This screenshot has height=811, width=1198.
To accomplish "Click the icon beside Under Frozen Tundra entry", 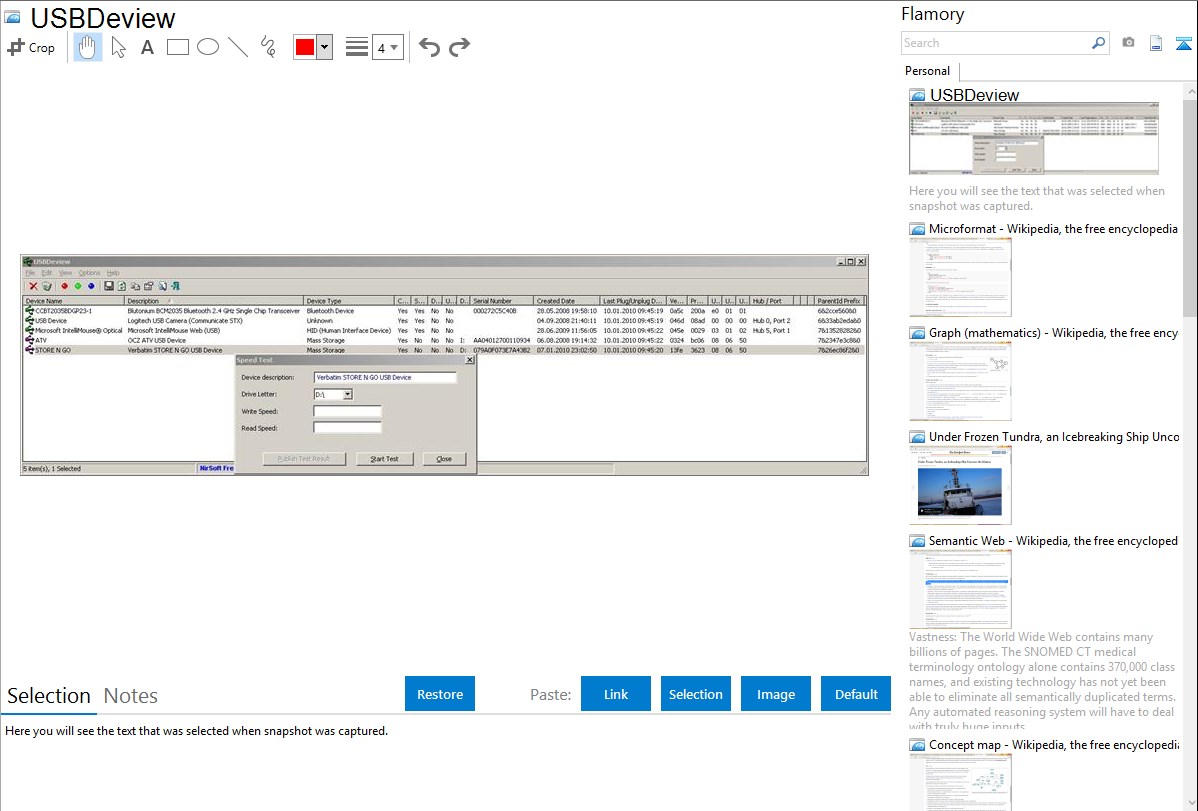I will (x=917, y=437).
